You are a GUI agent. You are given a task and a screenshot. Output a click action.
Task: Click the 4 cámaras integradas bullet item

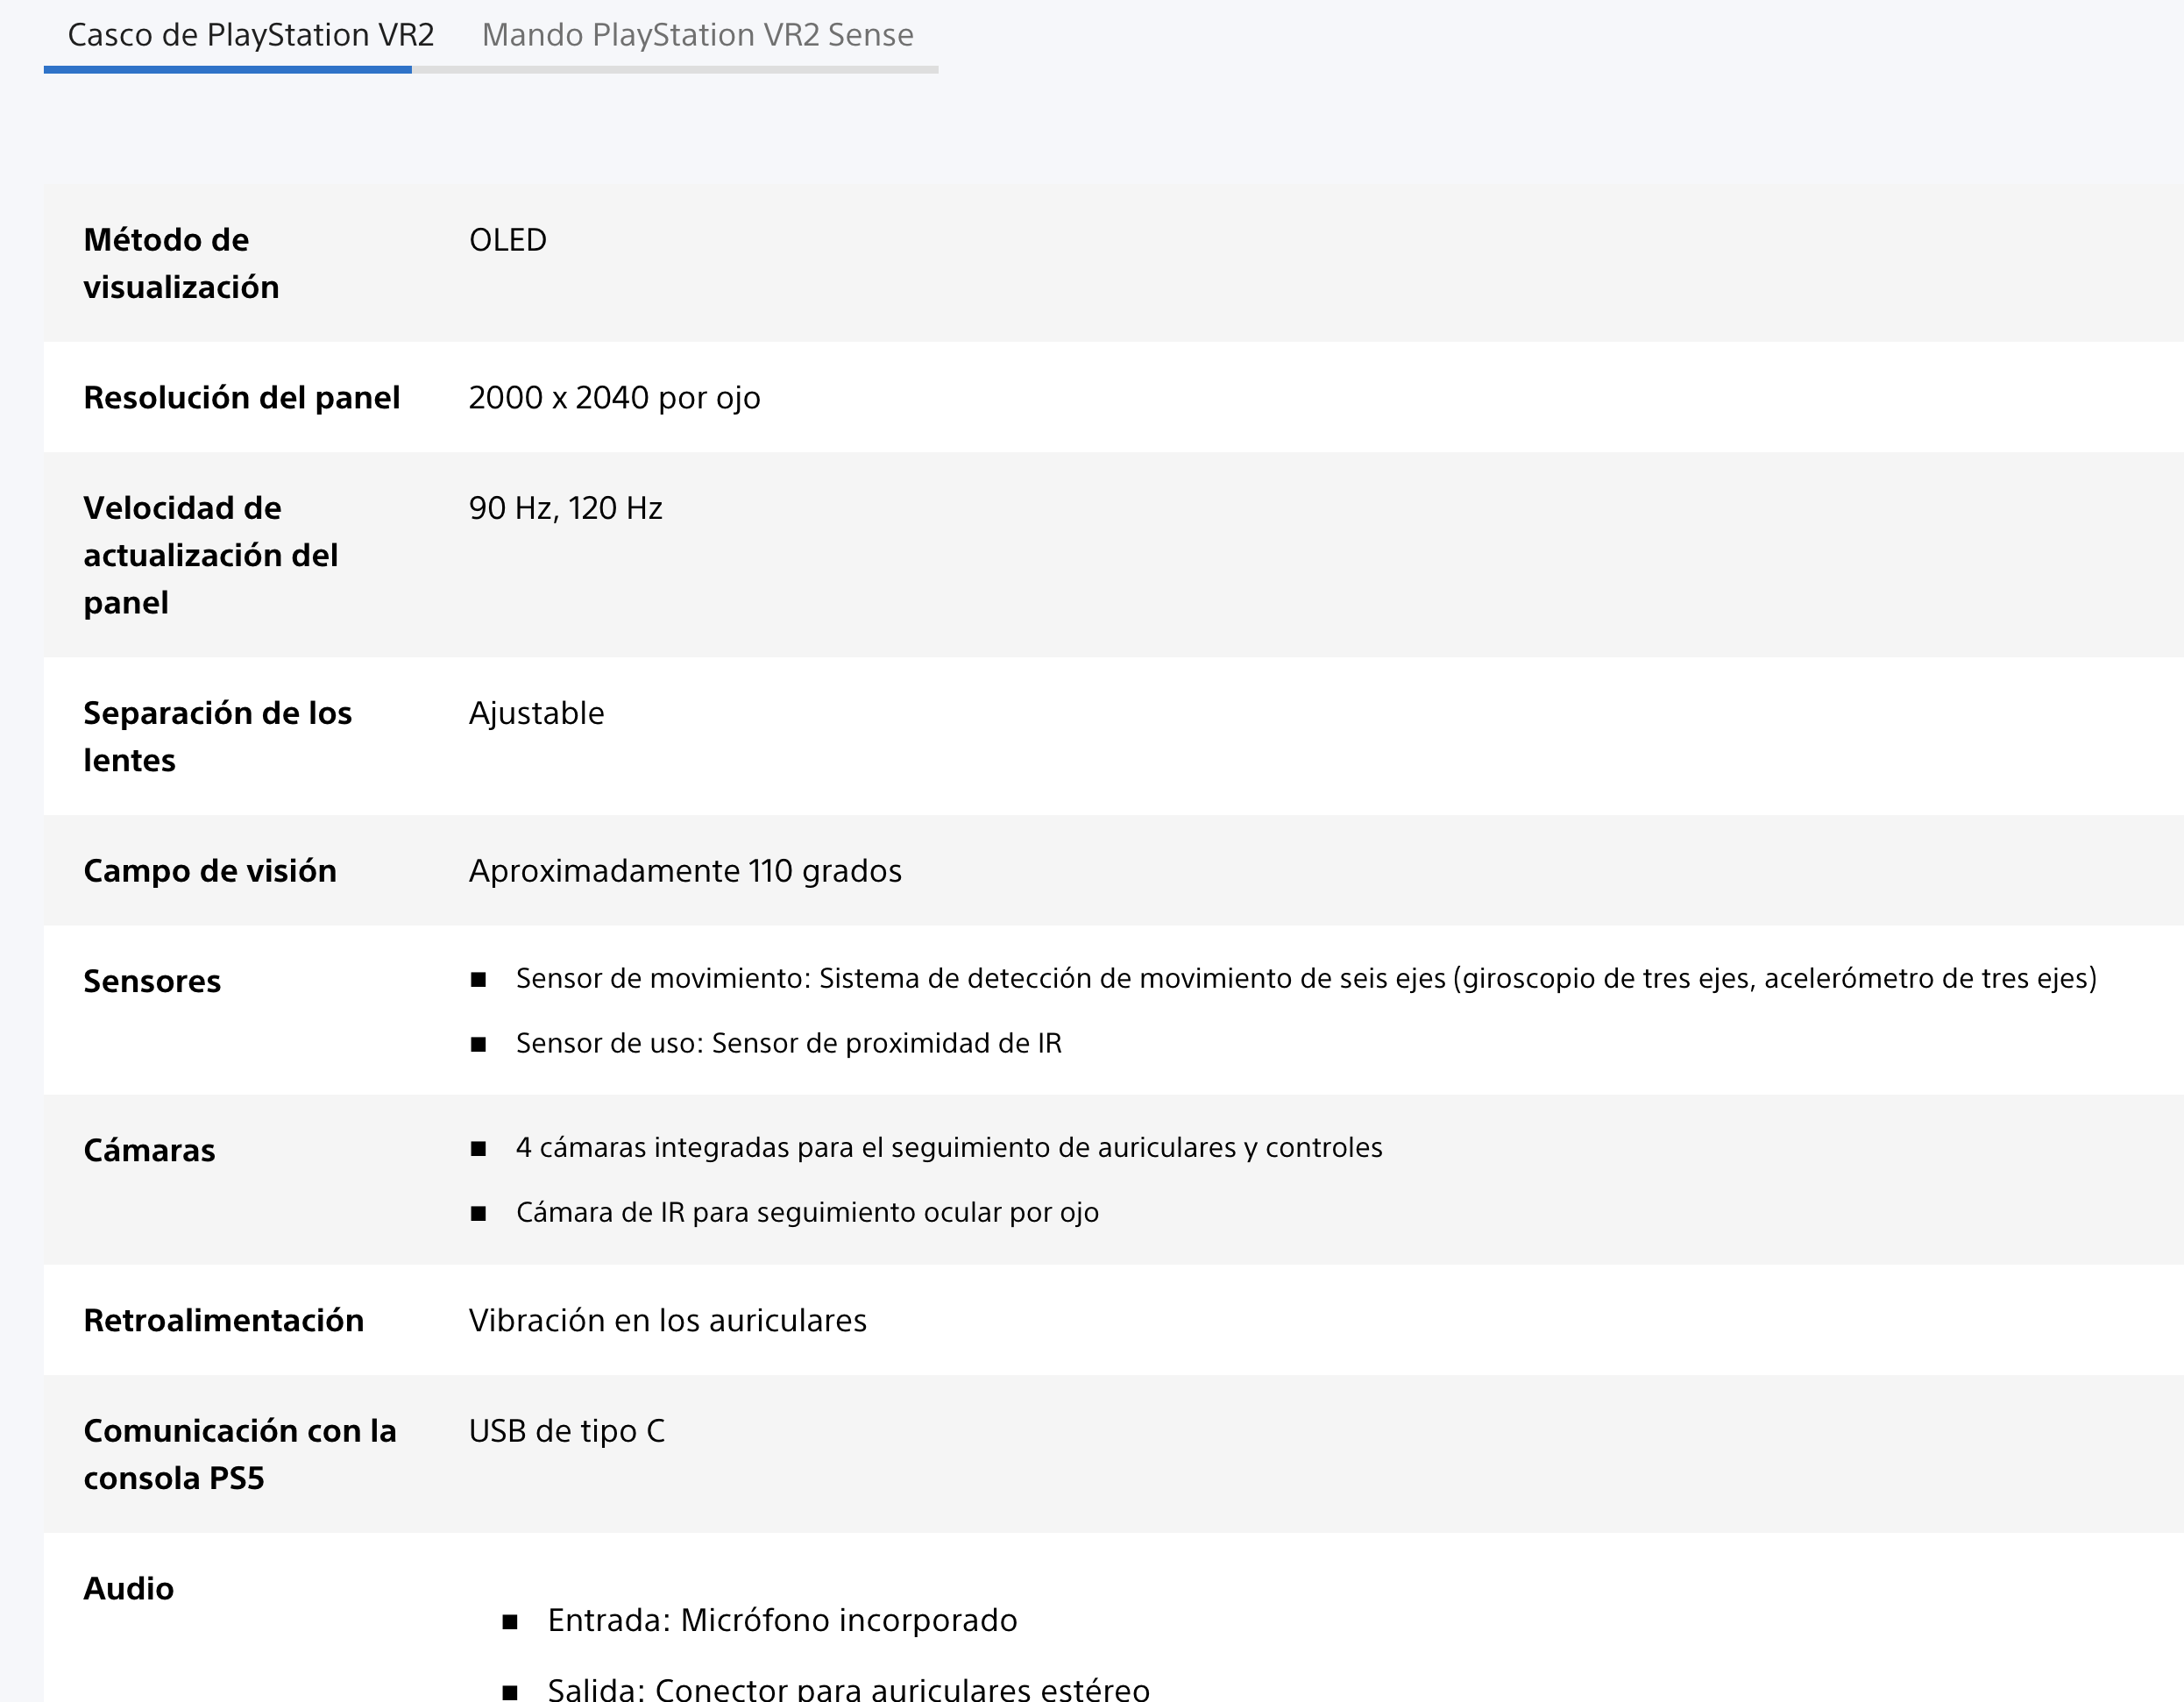[948, 1147]
